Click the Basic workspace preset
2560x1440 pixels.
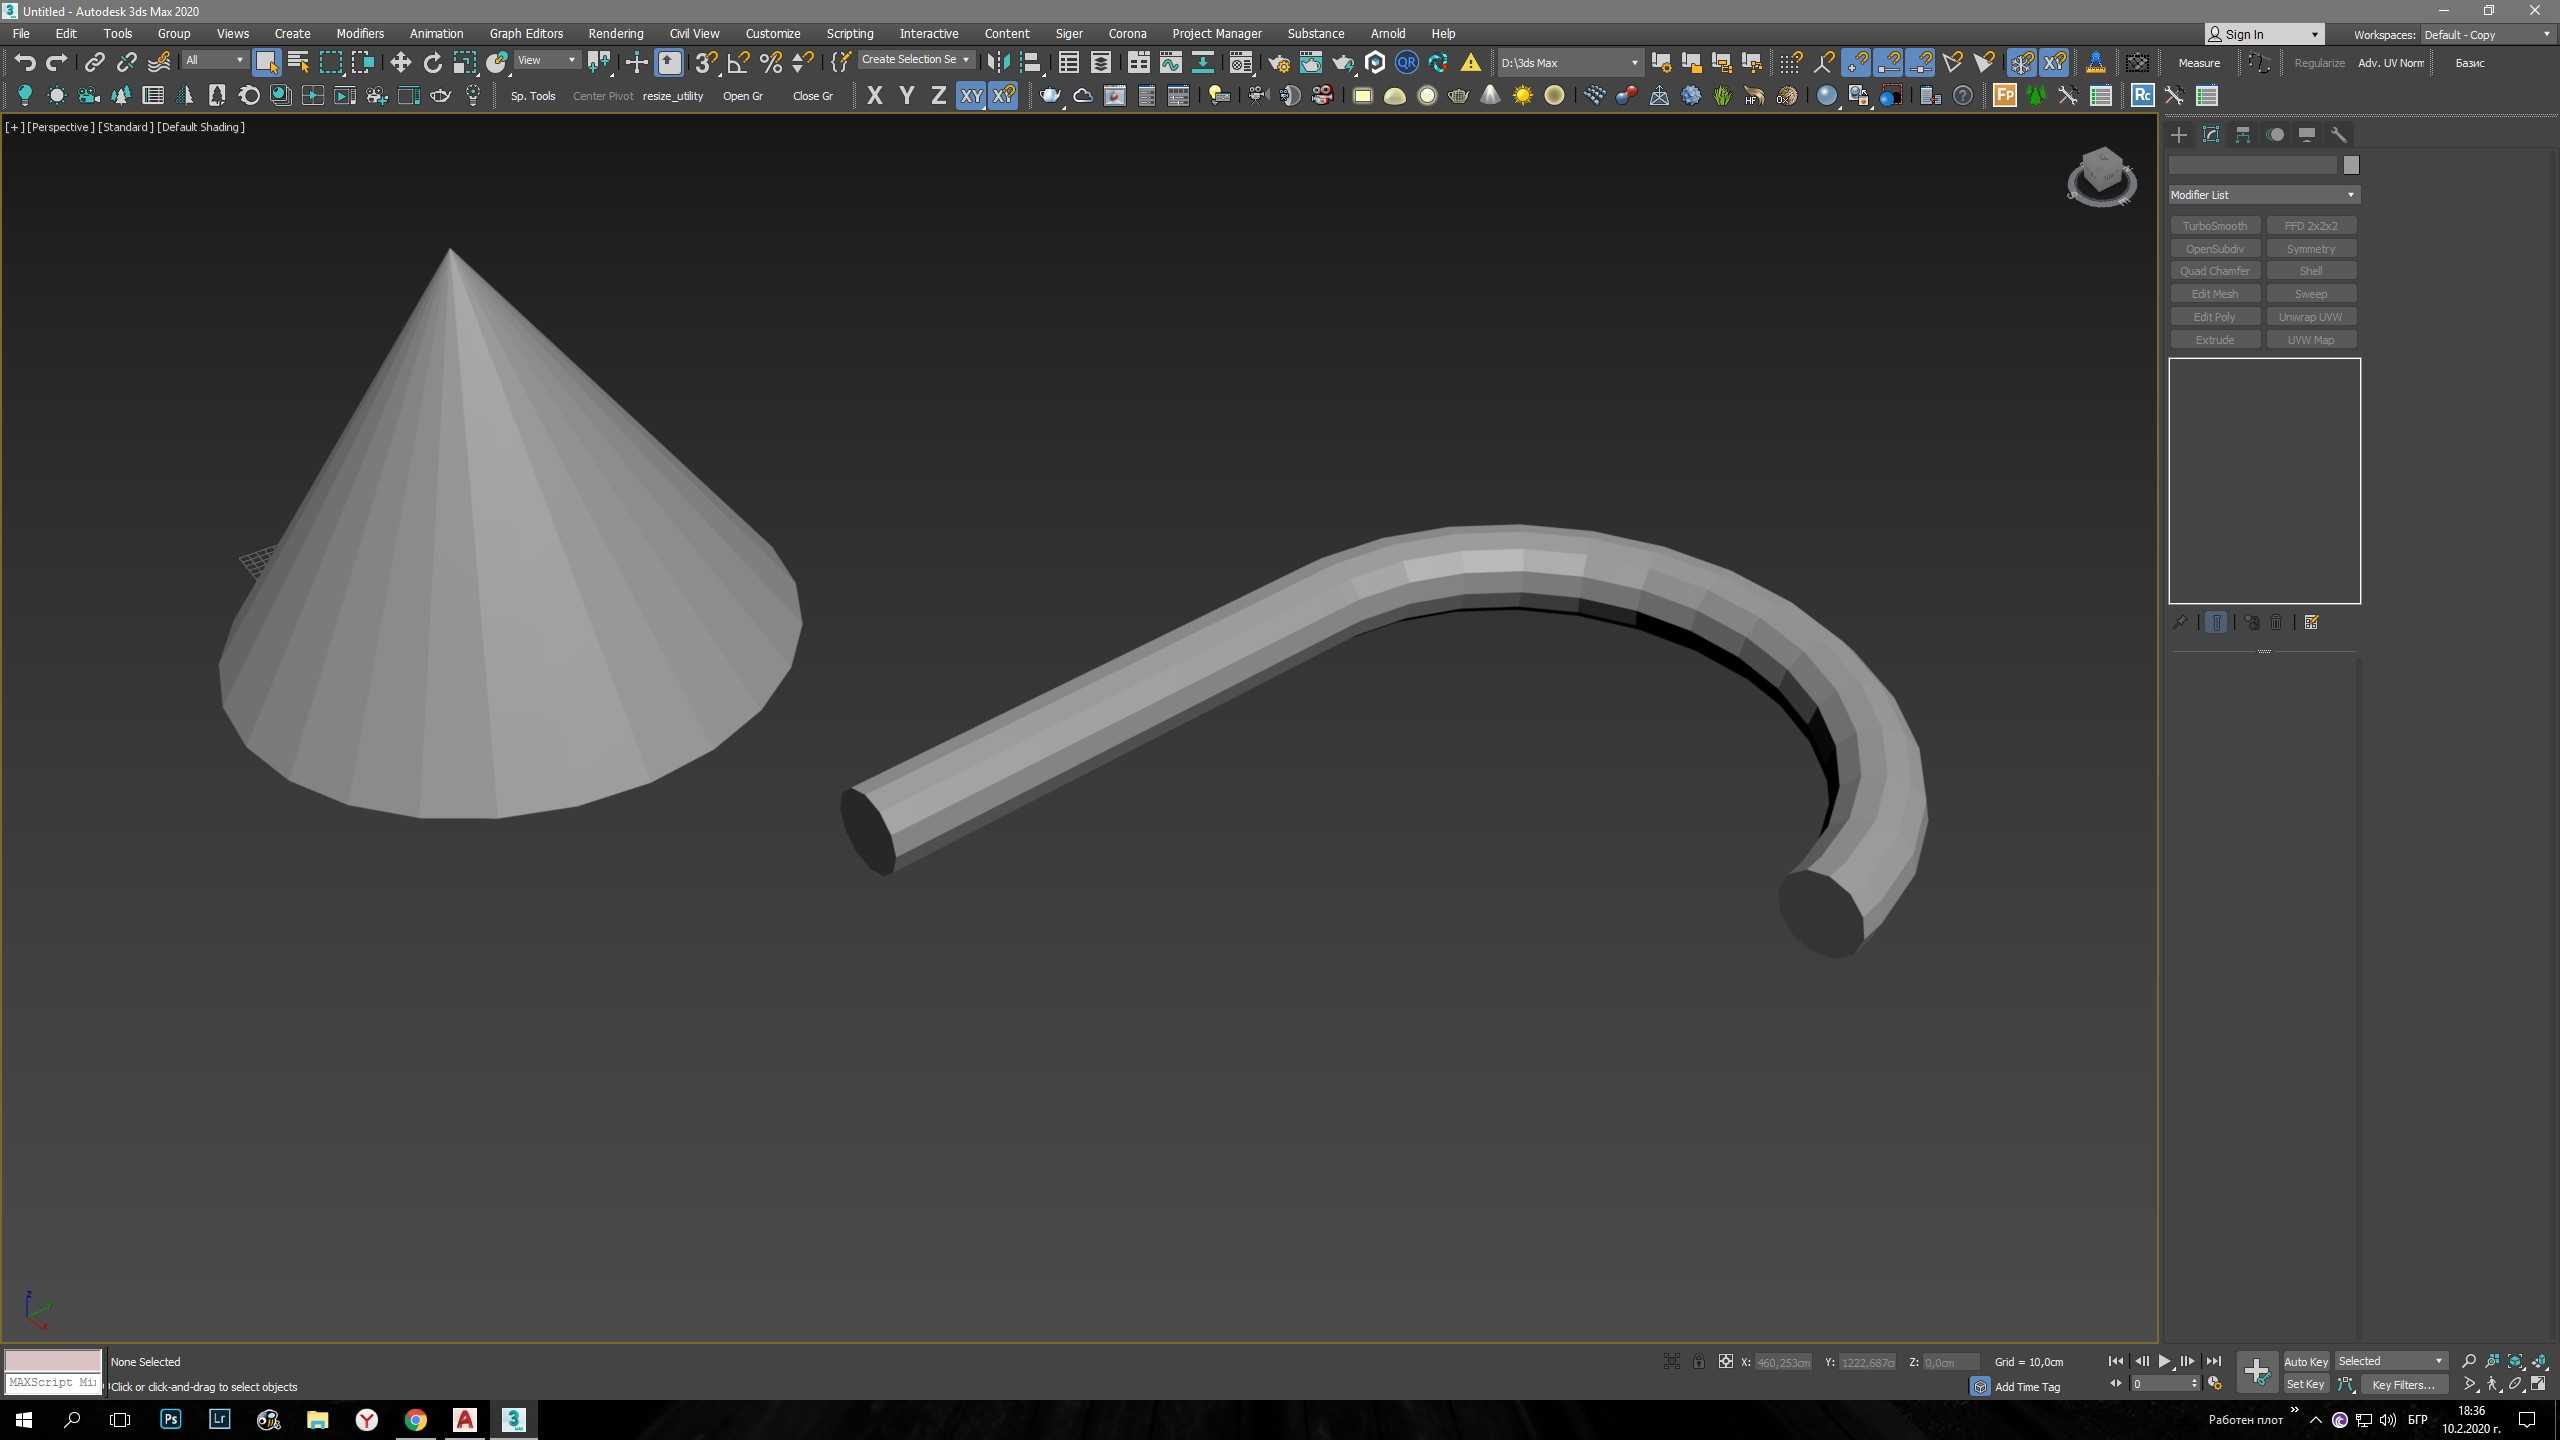pyautogui.click(x=2467, y=63)
